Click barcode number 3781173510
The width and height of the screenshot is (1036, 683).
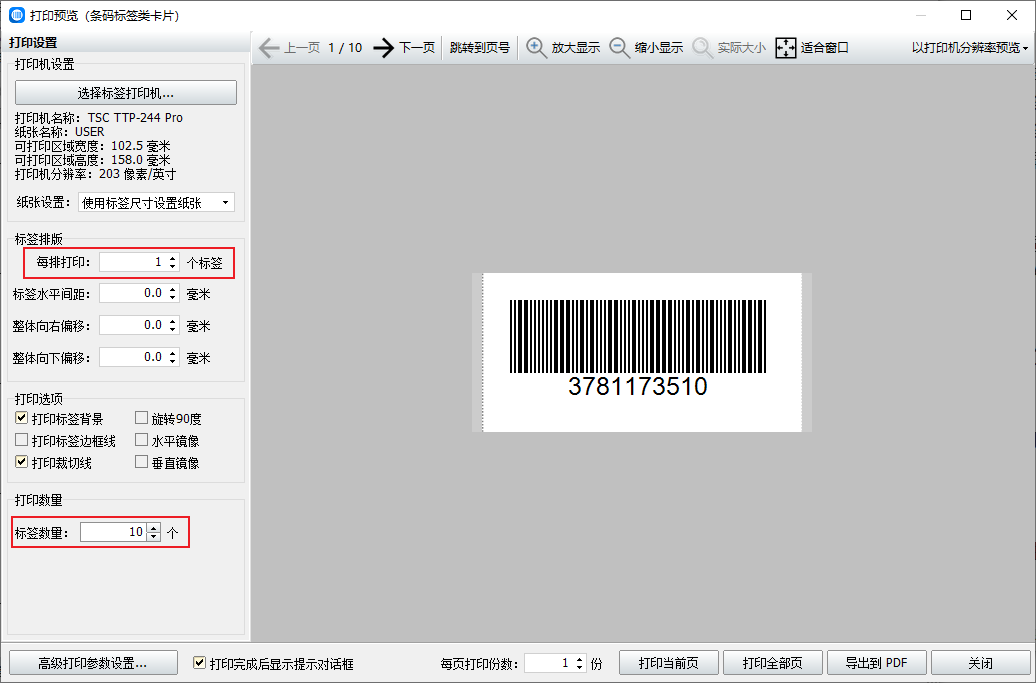tap(638, 386)
